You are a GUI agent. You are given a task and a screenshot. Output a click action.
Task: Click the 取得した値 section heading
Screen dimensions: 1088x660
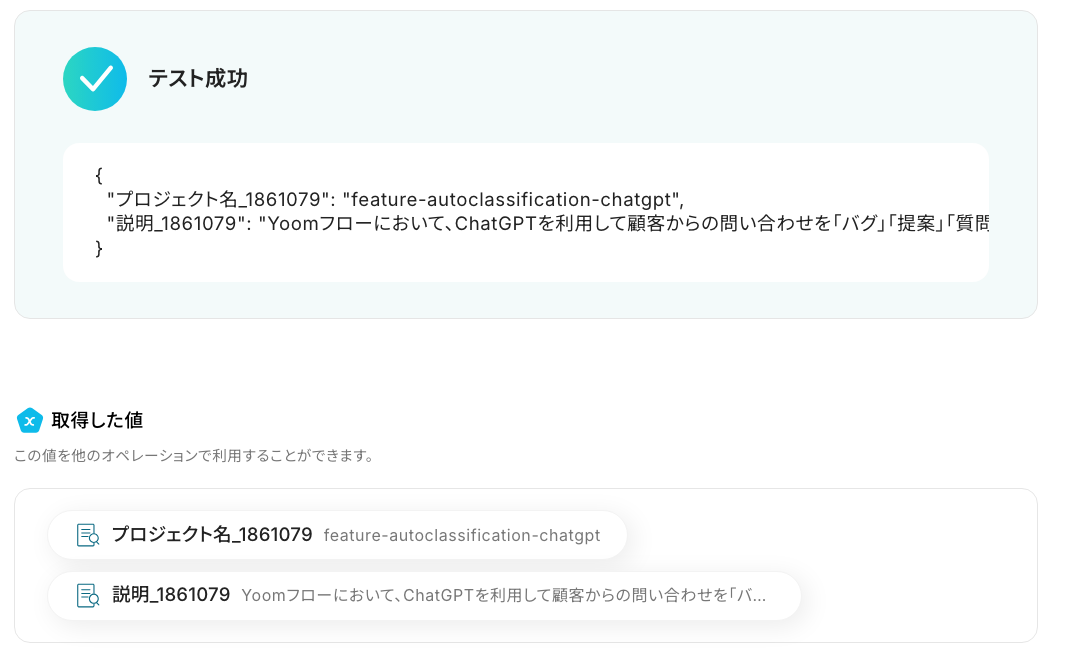(x=97, y=421)
